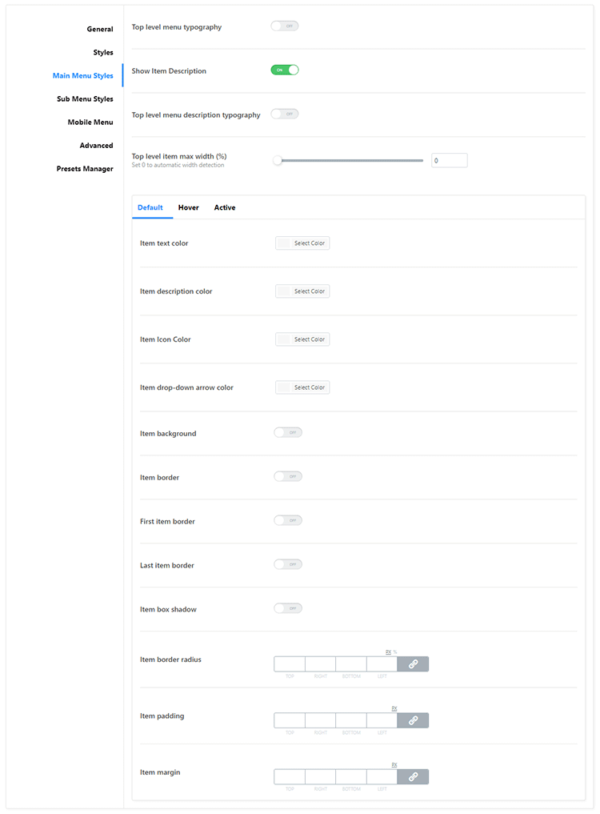Viewport: 600px width, 814px height.
Task: Toggle Show Item Description off
Action: tap(285, 70)
